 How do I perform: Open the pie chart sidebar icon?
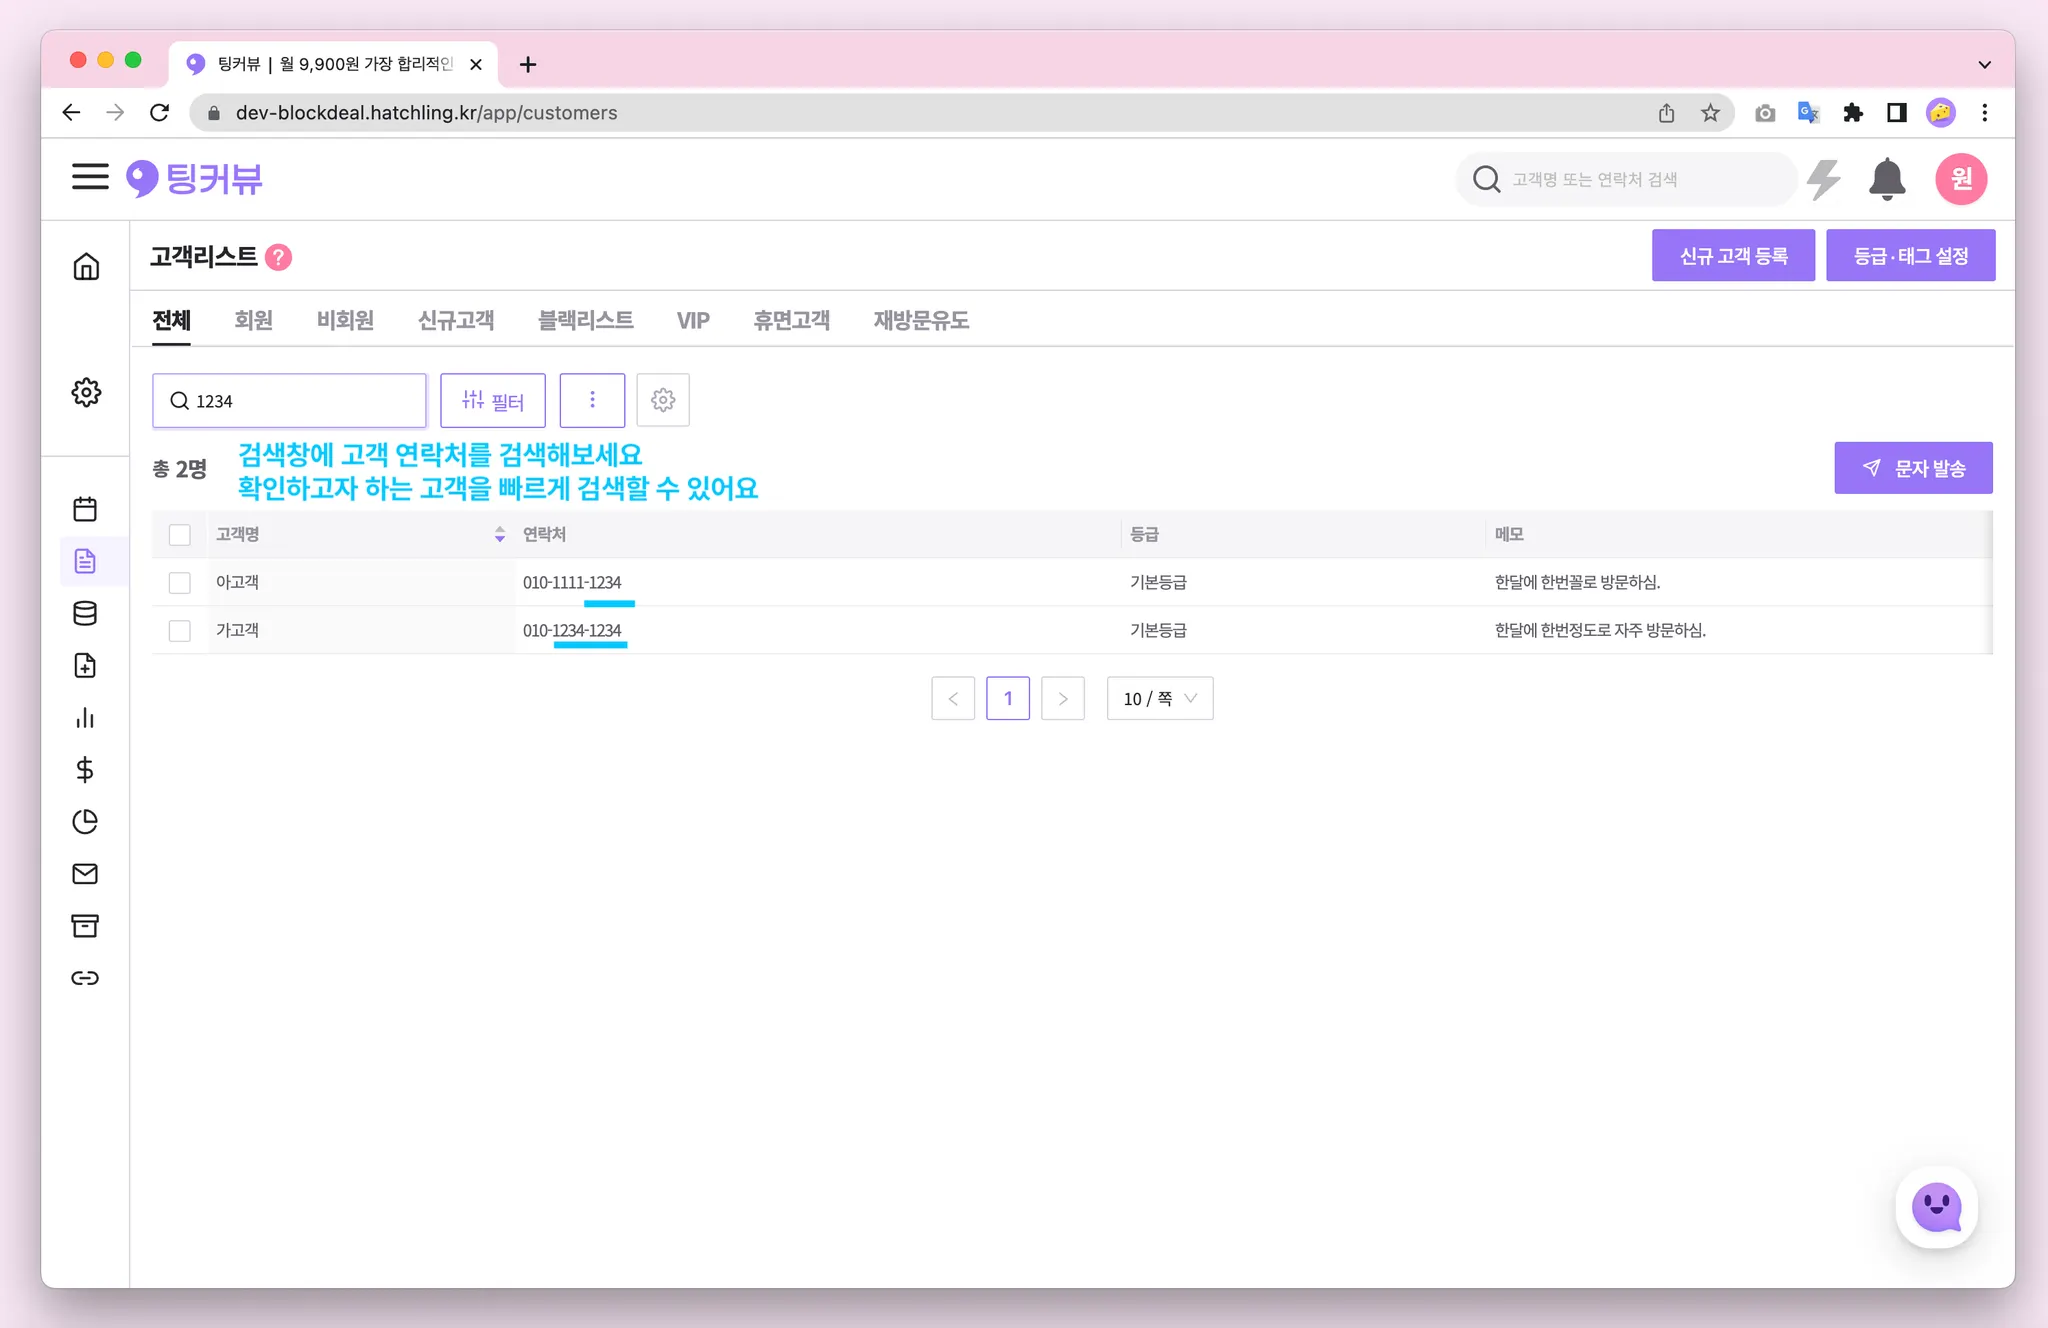[85, 822]
